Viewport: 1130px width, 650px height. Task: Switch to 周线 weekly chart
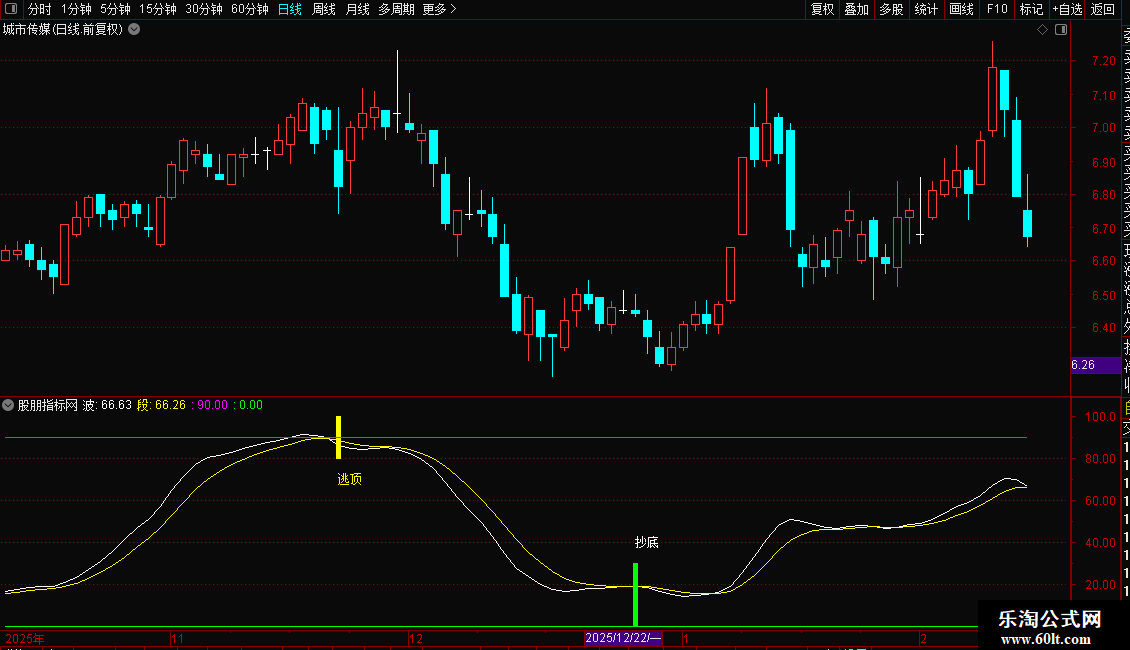click(x=324, y=9)
